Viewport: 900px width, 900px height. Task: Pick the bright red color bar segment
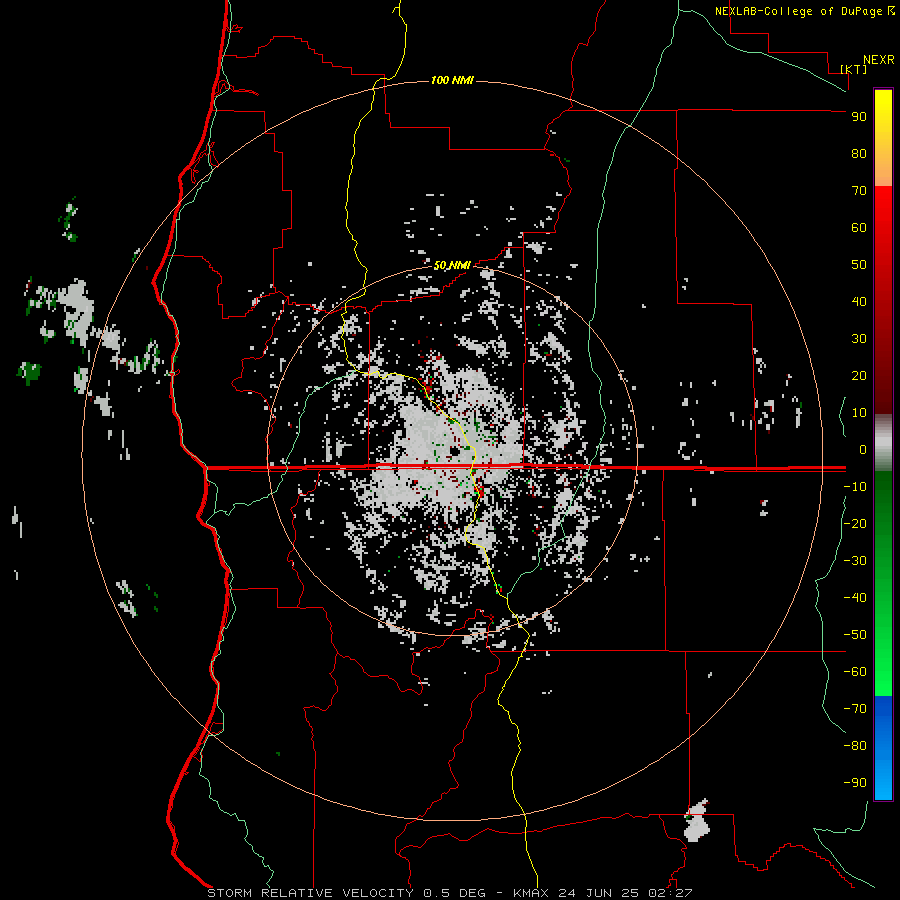(x=883, y=212)
